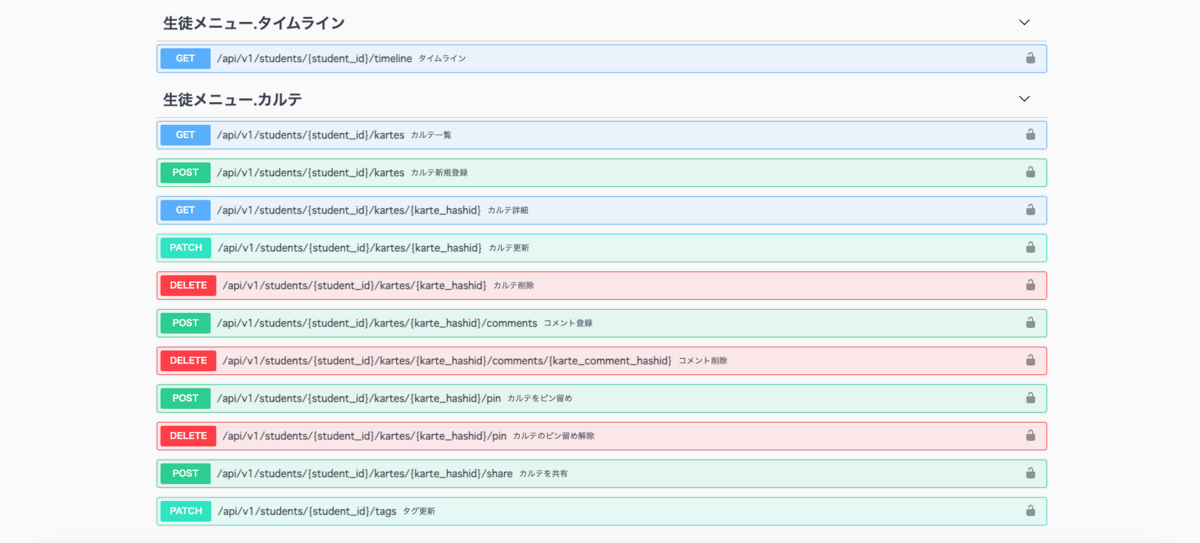Click the コメント登録 description text
The image size is (1200, 543).
568,323
